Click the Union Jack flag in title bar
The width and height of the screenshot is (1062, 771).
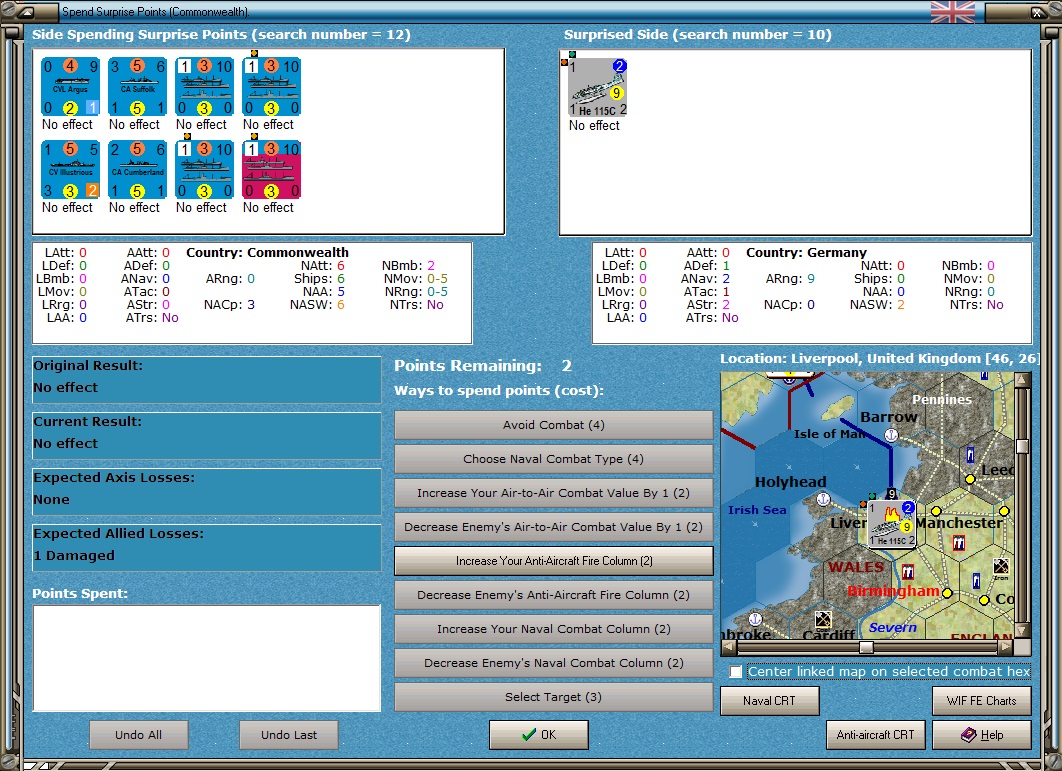click(953, 12)
